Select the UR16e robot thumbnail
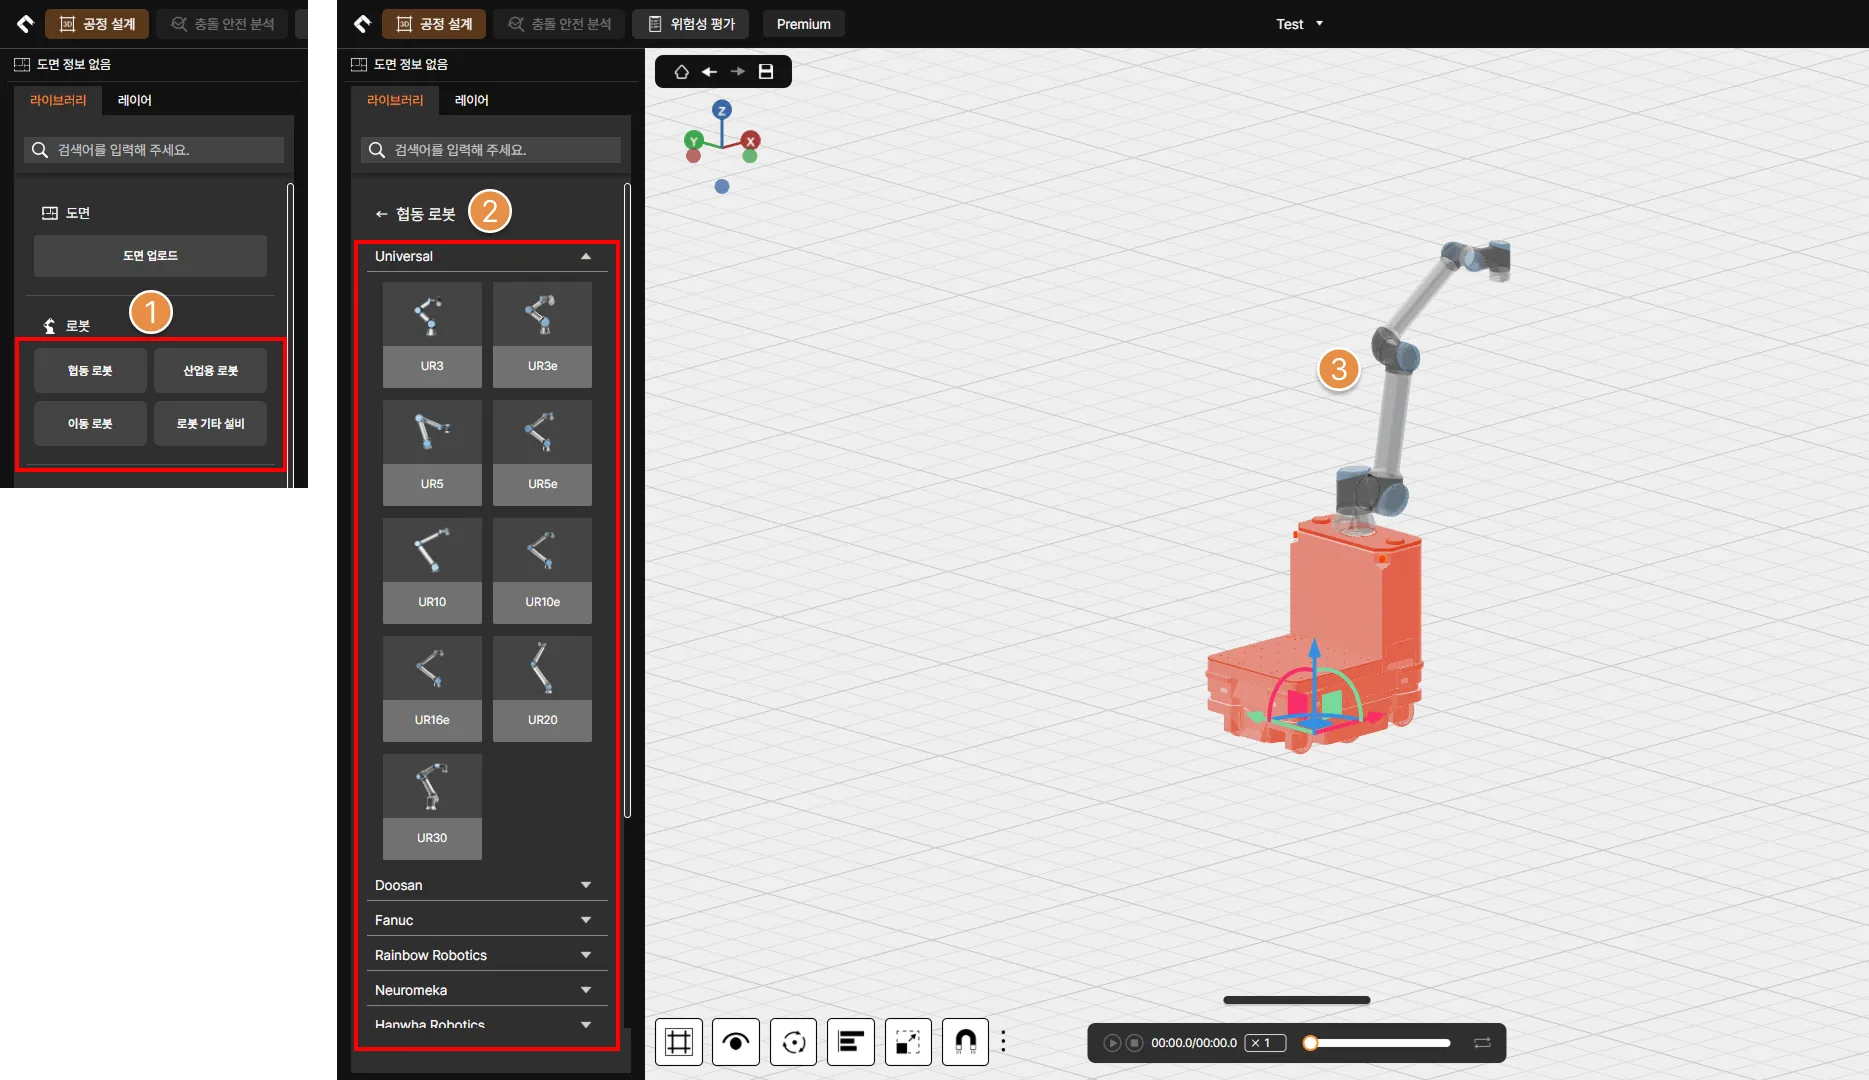Viewport: 1869px width, 1080px height. 432,688
